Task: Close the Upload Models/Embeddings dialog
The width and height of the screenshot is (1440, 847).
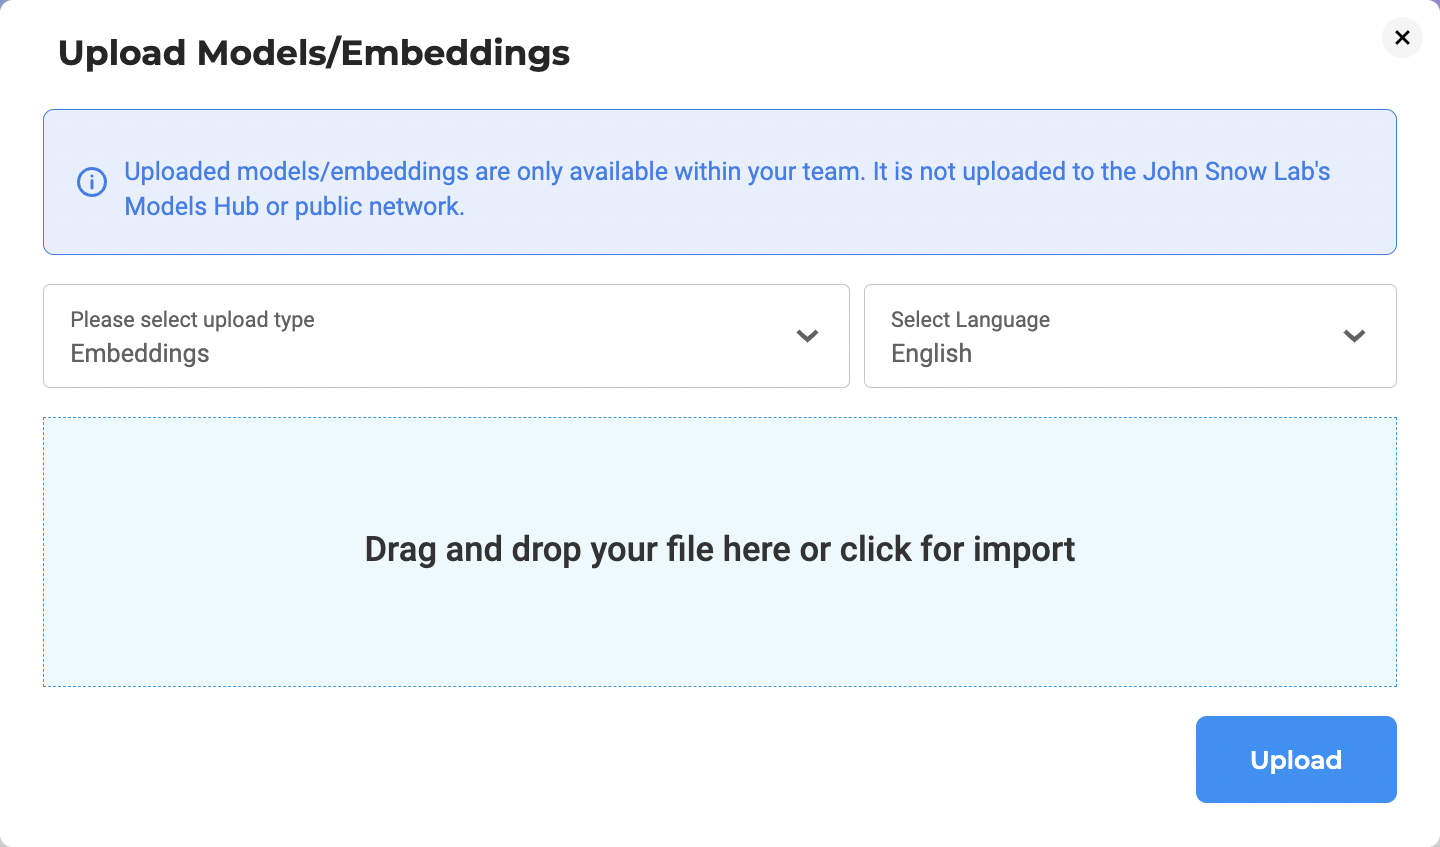Action: click(x=1402, y=38)
